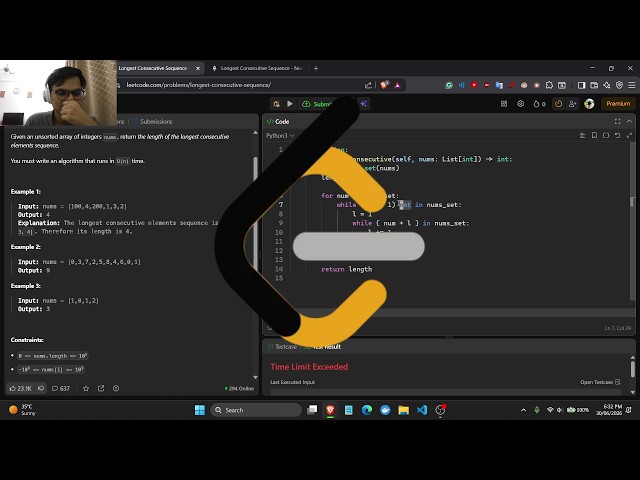Image resolution: width=640 pixels, height=480 pixels.
Task: Switch to the second Longest Consecutive Sequence tab
Action: pos(258,68)
